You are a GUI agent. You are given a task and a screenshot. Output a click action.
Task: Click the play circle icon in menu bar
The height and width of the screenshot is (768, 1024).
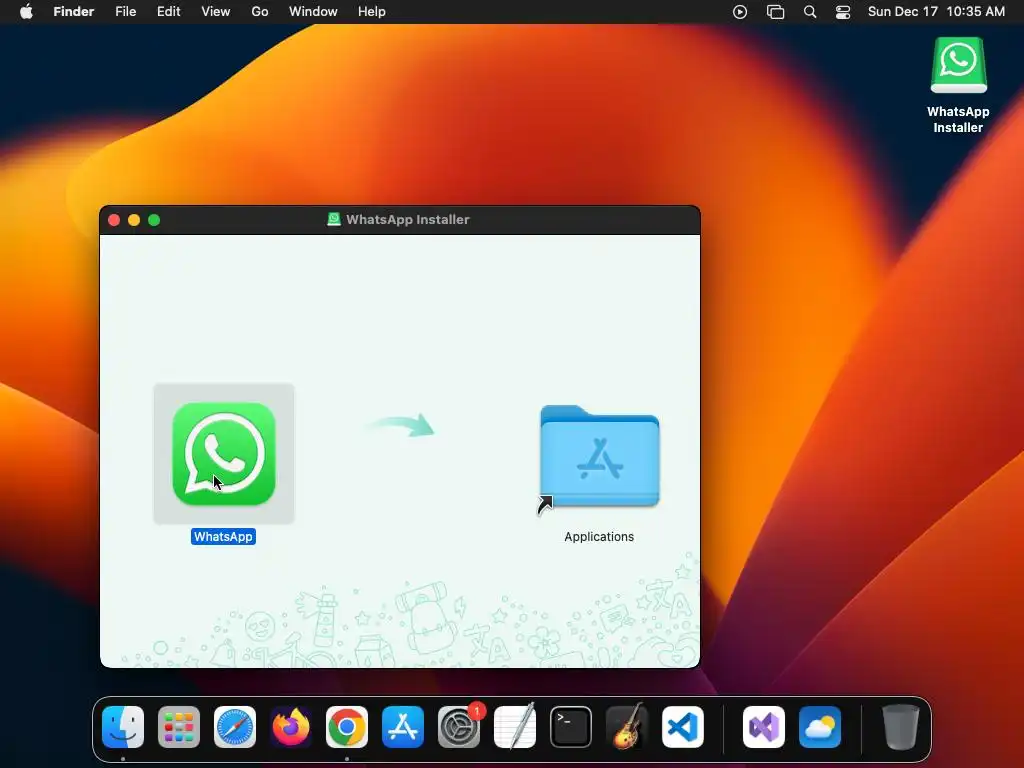(x=740, y=12)
